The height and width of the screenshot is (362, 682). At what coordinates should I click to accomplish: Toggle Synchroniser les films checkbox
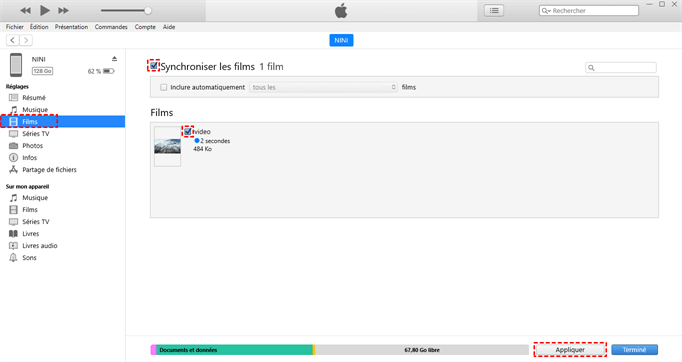pyautogui.click(x=154, y=66)
